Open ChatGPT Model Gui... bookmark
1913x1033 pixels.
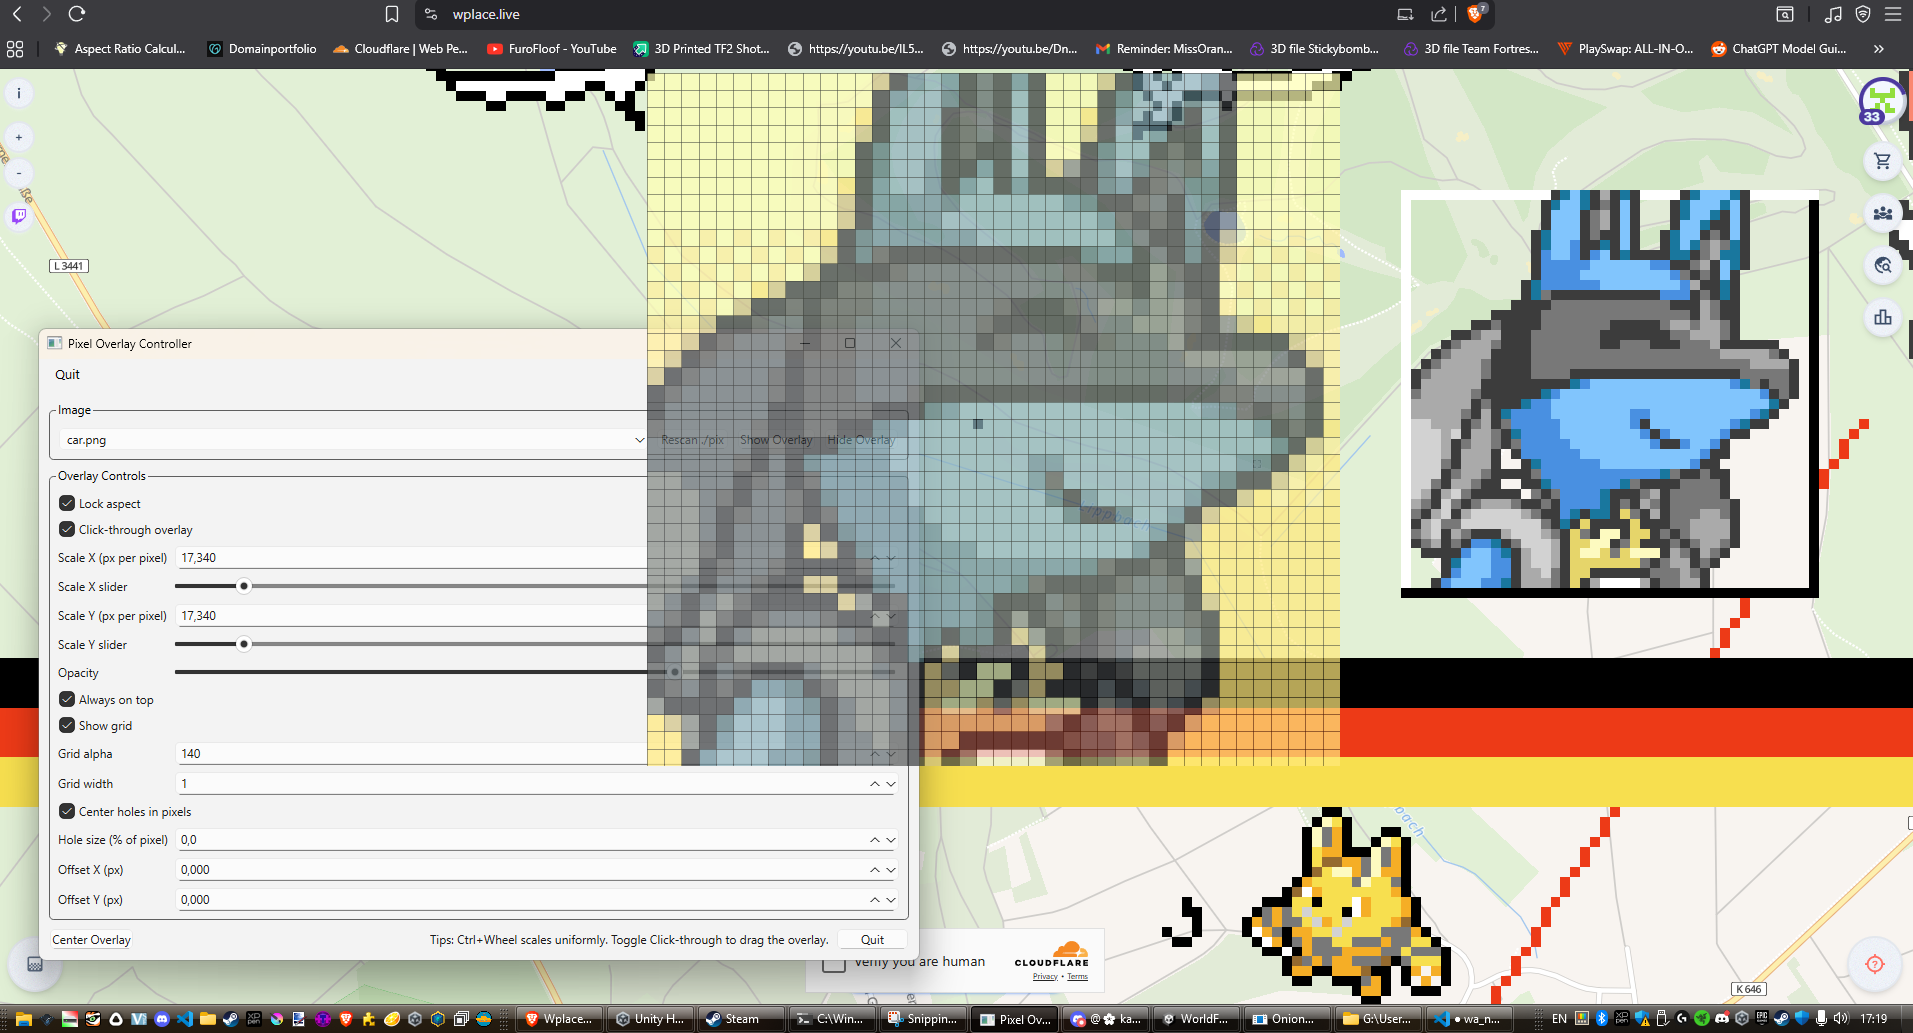pyautogui.click(x=1779, y=48)
